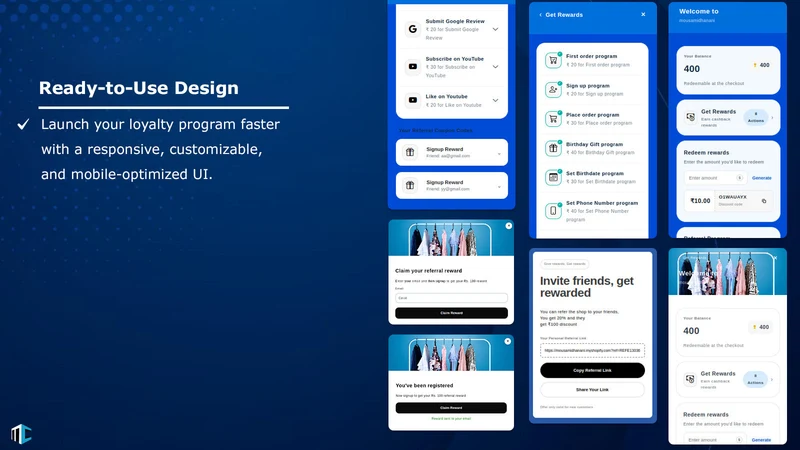Image resolution: width=800 pixels, height=450 pixels.
Task: Click Generate in the lower Redeem rewards card
Action: (761, 440)
